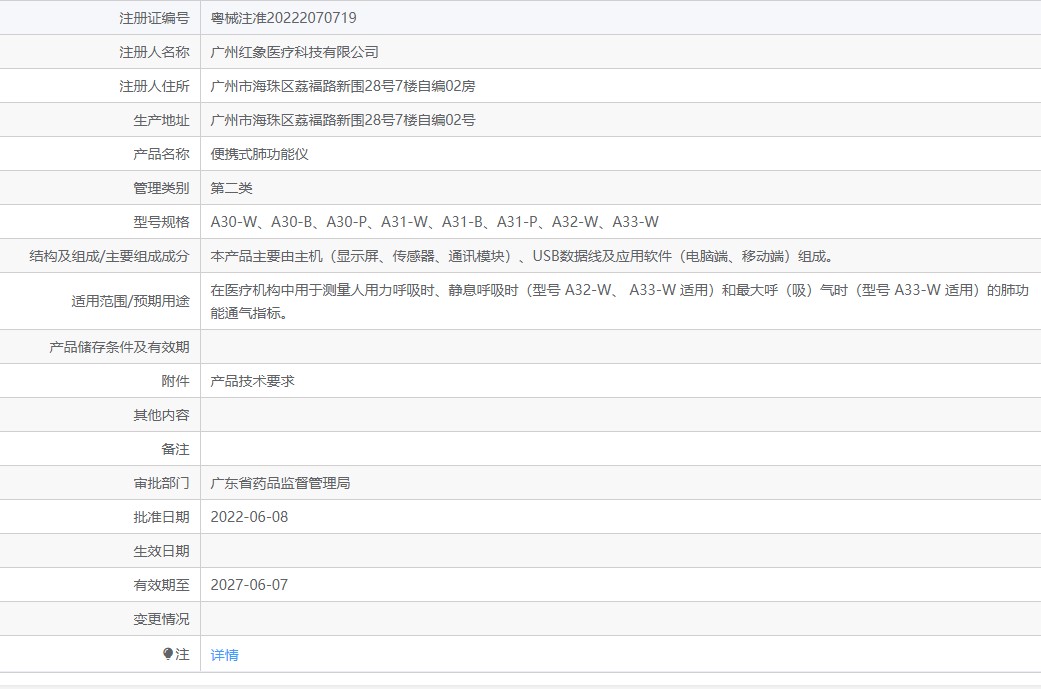Click the 备注 label
Screen dimensions: 1041x689
coord(175,449)
